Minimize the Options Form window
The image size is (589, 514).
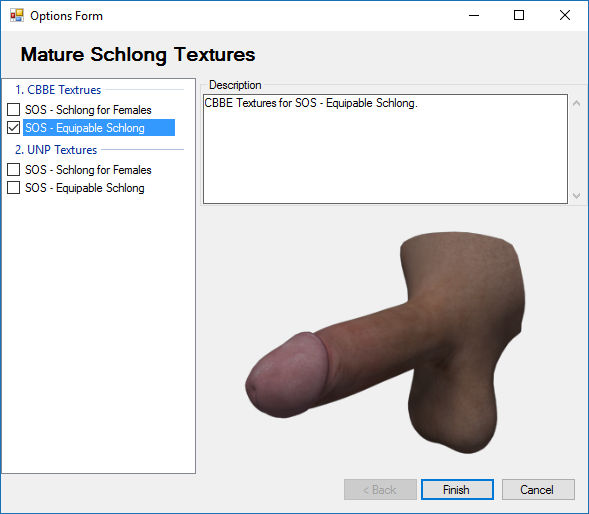474,15
